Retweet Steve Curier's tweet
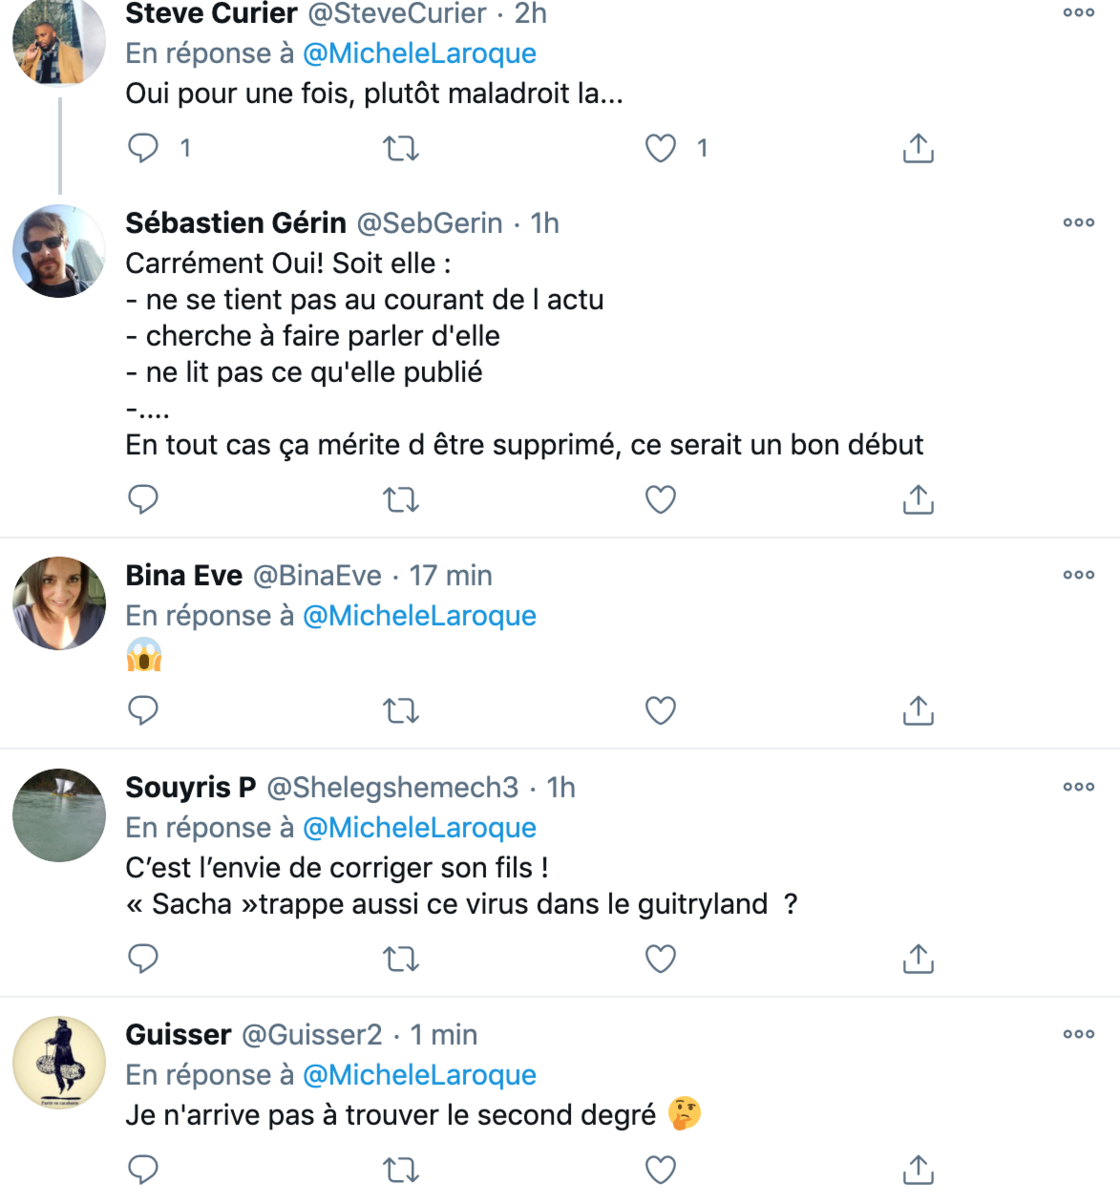The height and width of the screenshot is (1204, 1120). [401, 149]
